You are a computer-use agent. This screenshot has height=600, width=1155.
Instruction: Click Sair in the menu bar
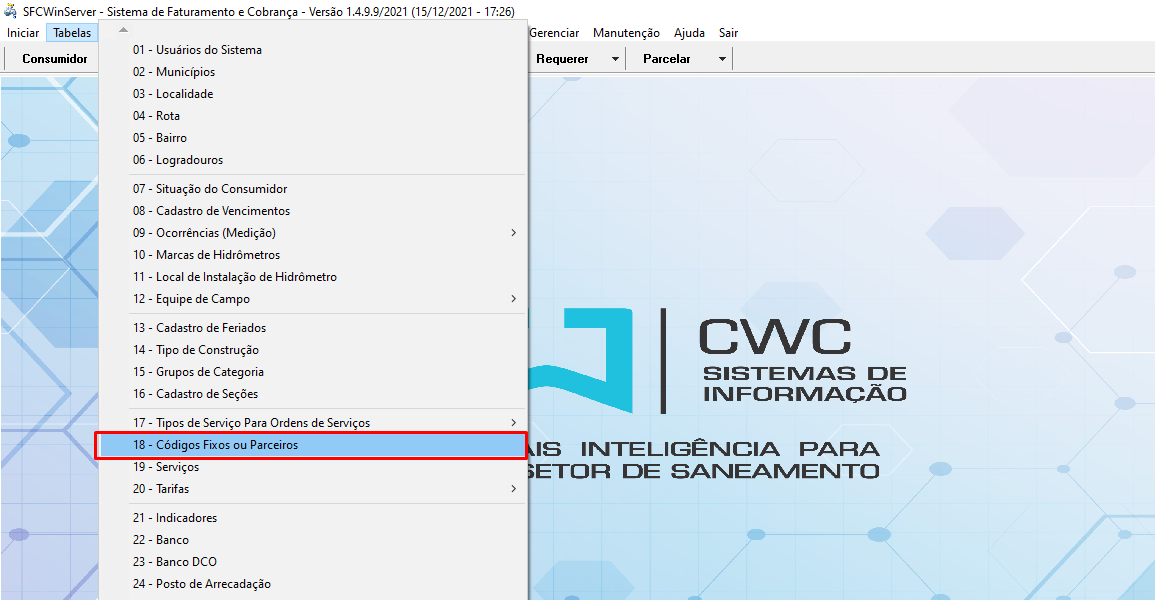tap(728, 33)
